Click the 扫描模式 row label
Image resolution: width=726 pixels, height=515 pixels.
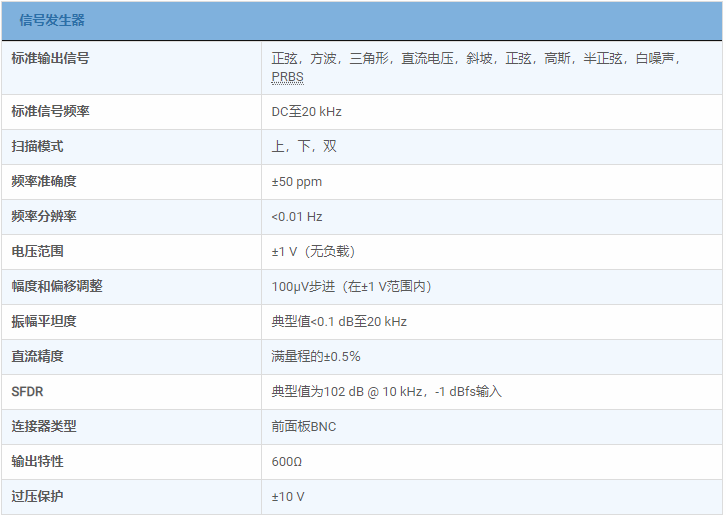(x=37, y=146)
